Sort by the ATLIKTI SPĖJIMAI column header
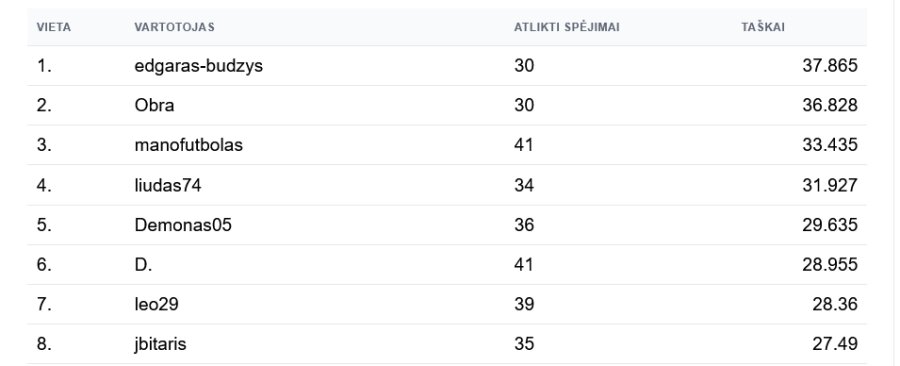Screen dimensions: 900x366 coord(567,27)
